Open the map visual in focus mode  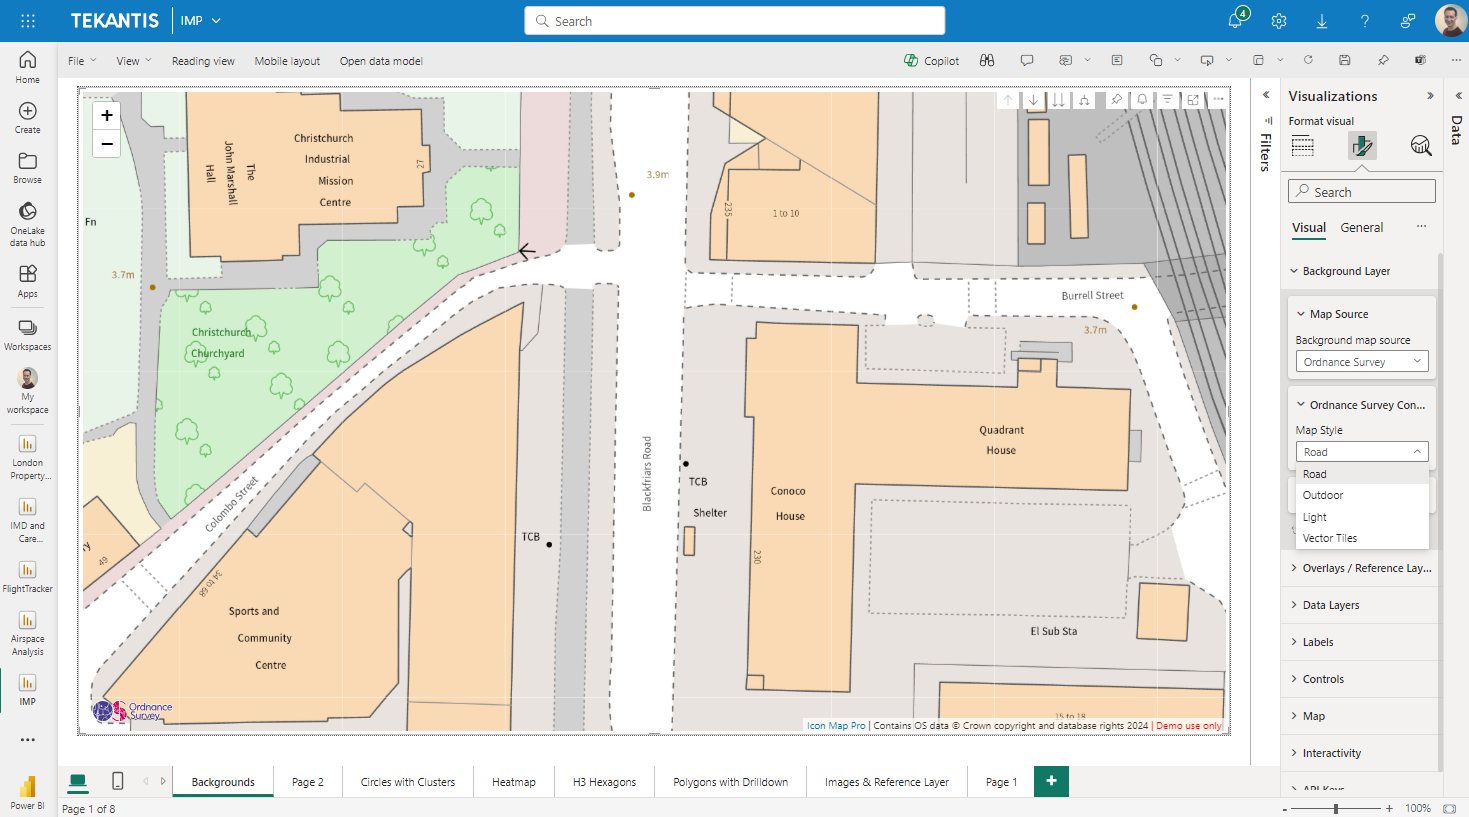click(x=1192, y=99)
